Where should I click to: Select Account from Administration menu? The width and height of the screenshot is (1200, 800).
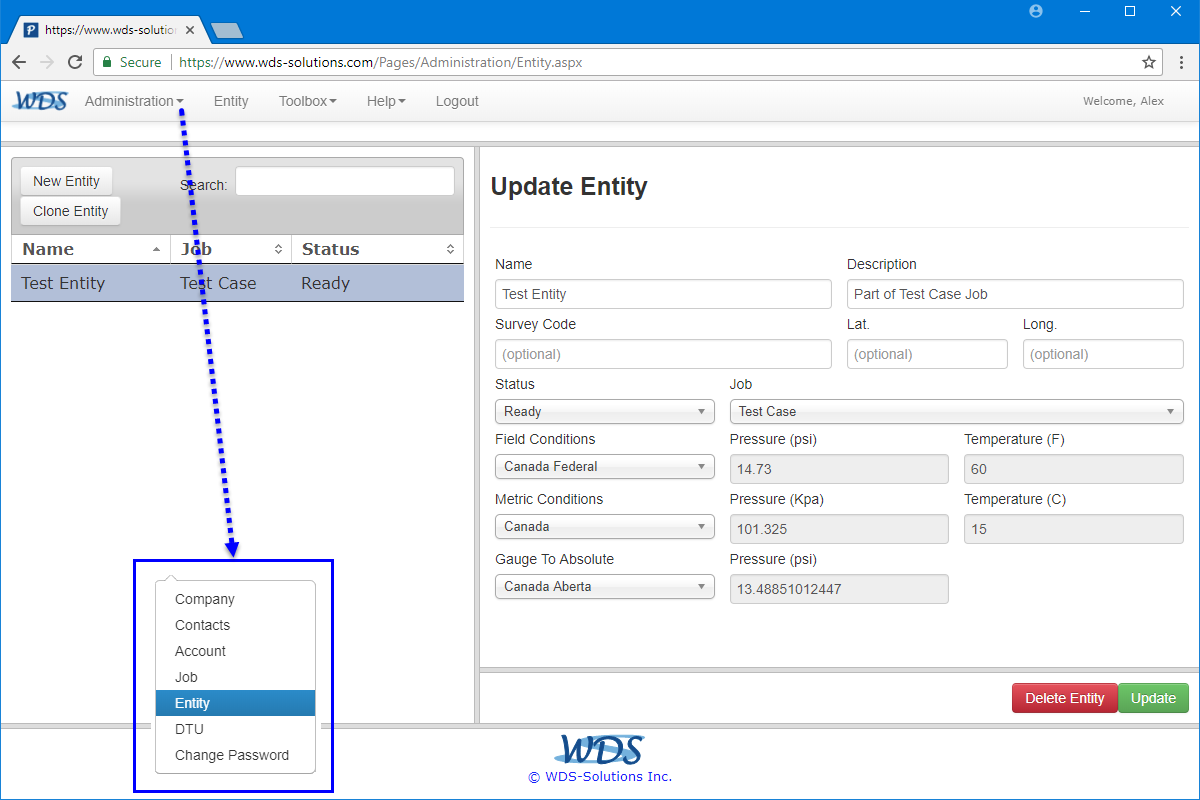pyautogui.click(x=235, y=651)
